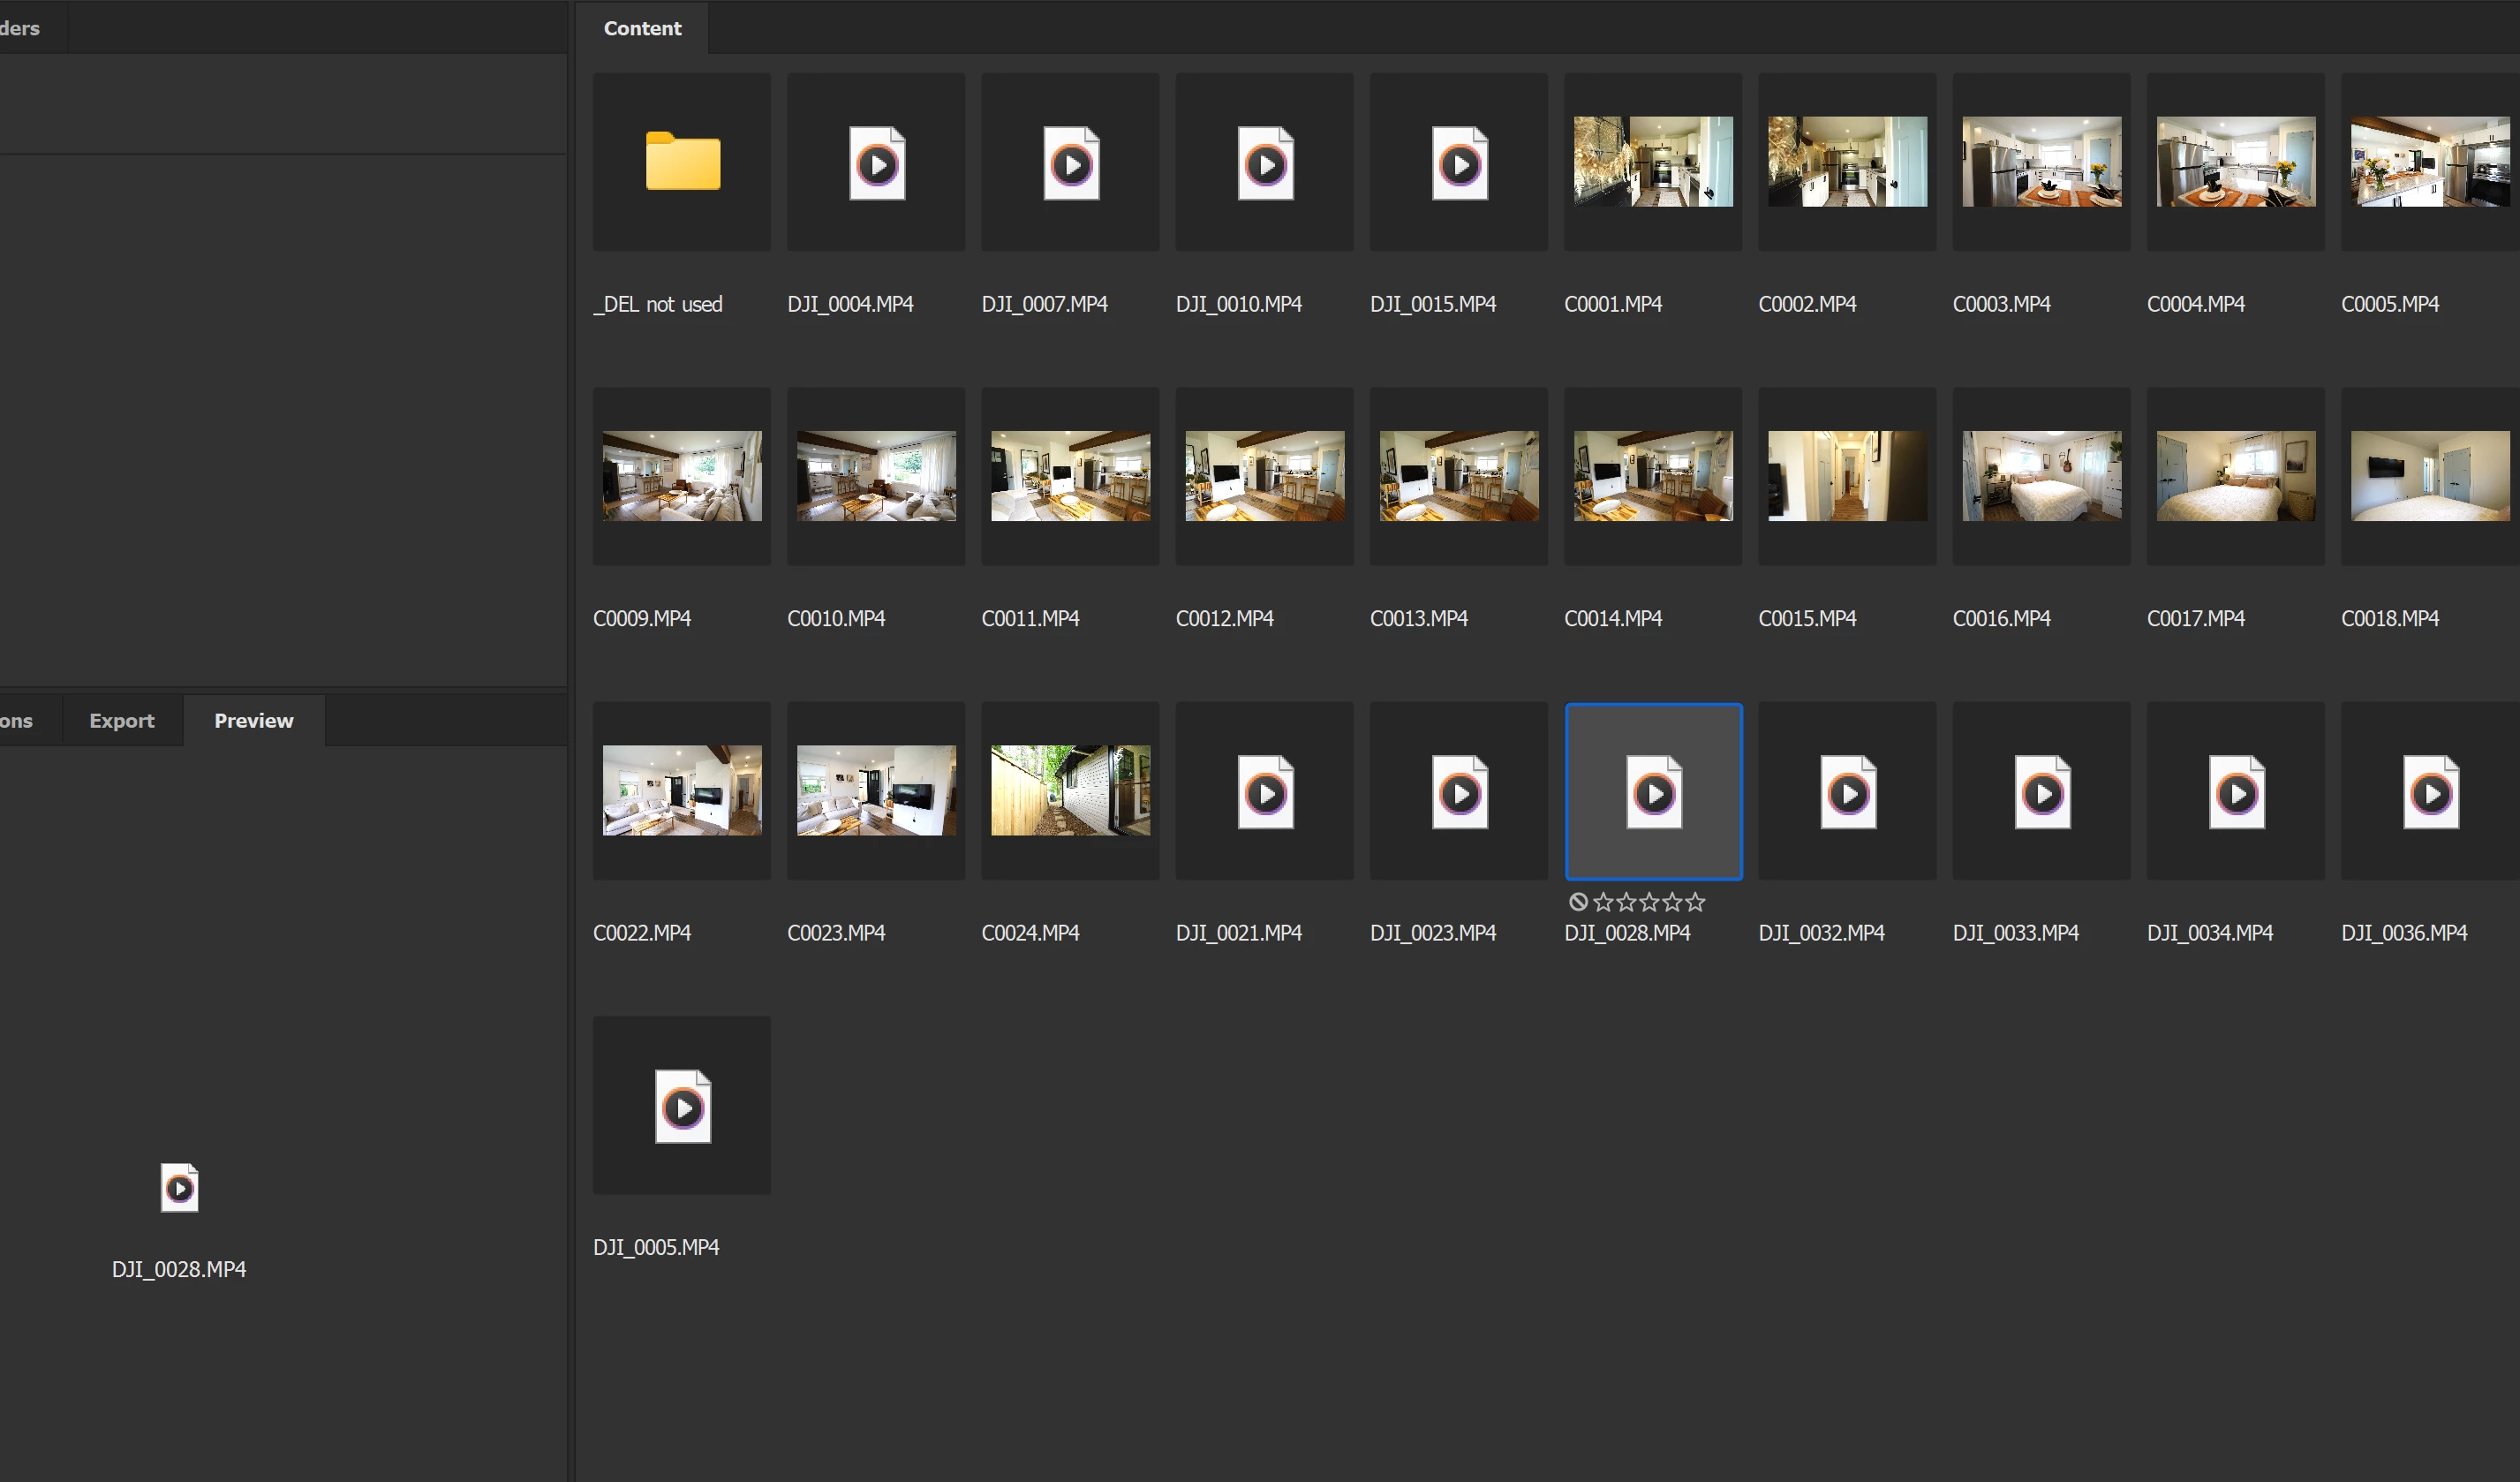Screen dimensions: 2520x1482
Task: Select the C0015.MP4 hallway thumbnail
Action: coord(1847,476)
